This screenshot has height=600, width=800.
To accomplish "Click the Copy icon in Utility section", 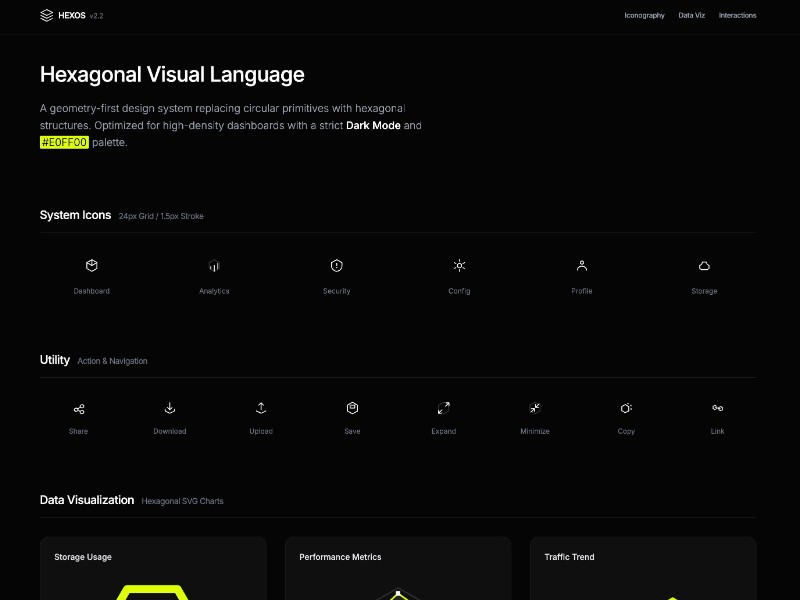I will point(626,406).
